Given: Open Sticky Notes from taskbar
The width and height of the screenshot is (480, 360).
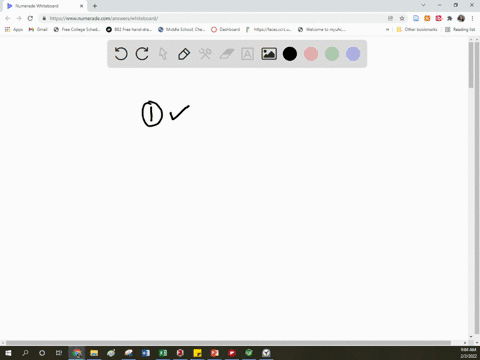Looking at the screenshot, I should pos(197,353).
